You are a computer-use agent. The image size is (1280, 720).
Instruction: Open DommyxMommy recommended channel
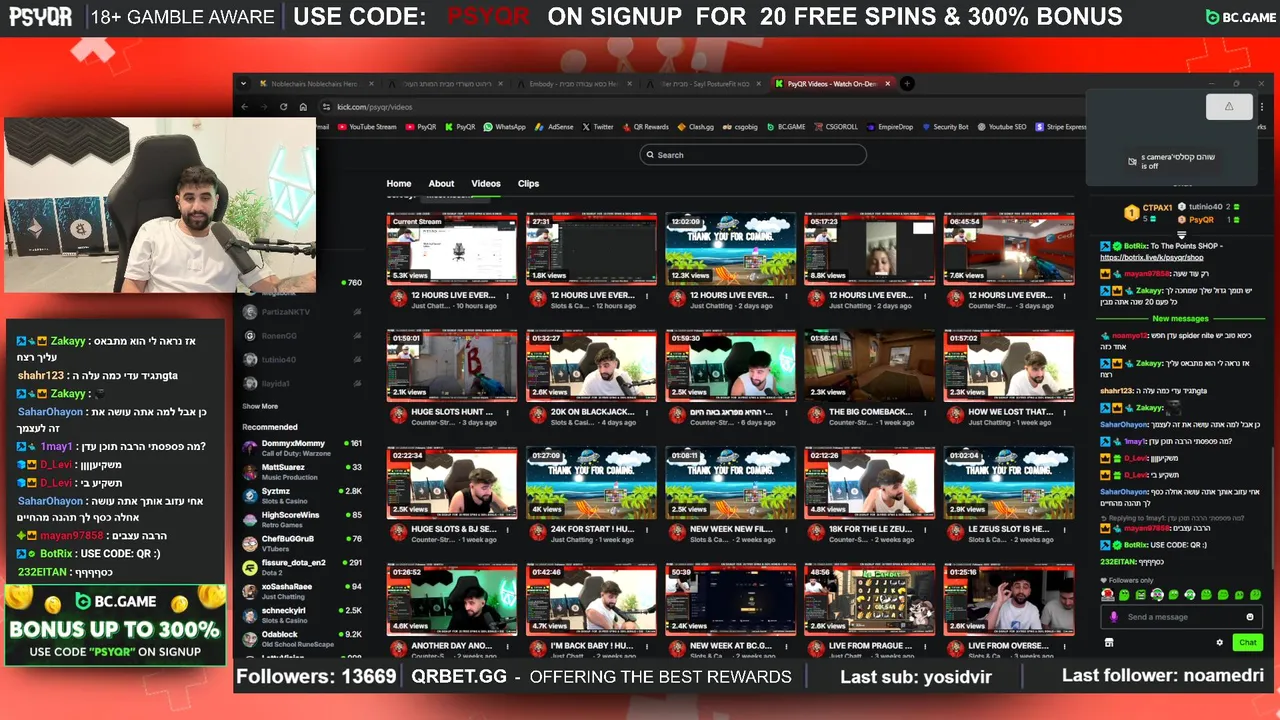[x=302, y=447]
